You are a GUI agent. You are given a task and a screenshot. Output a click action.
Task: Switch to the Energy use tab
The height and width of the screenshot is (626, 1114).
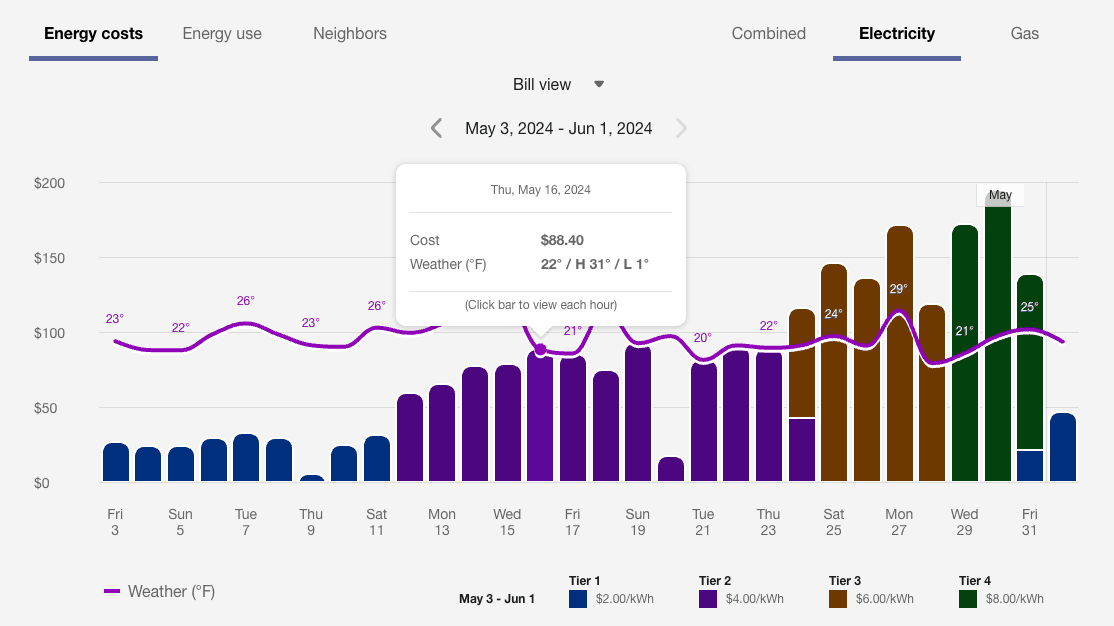pos(222,33)
